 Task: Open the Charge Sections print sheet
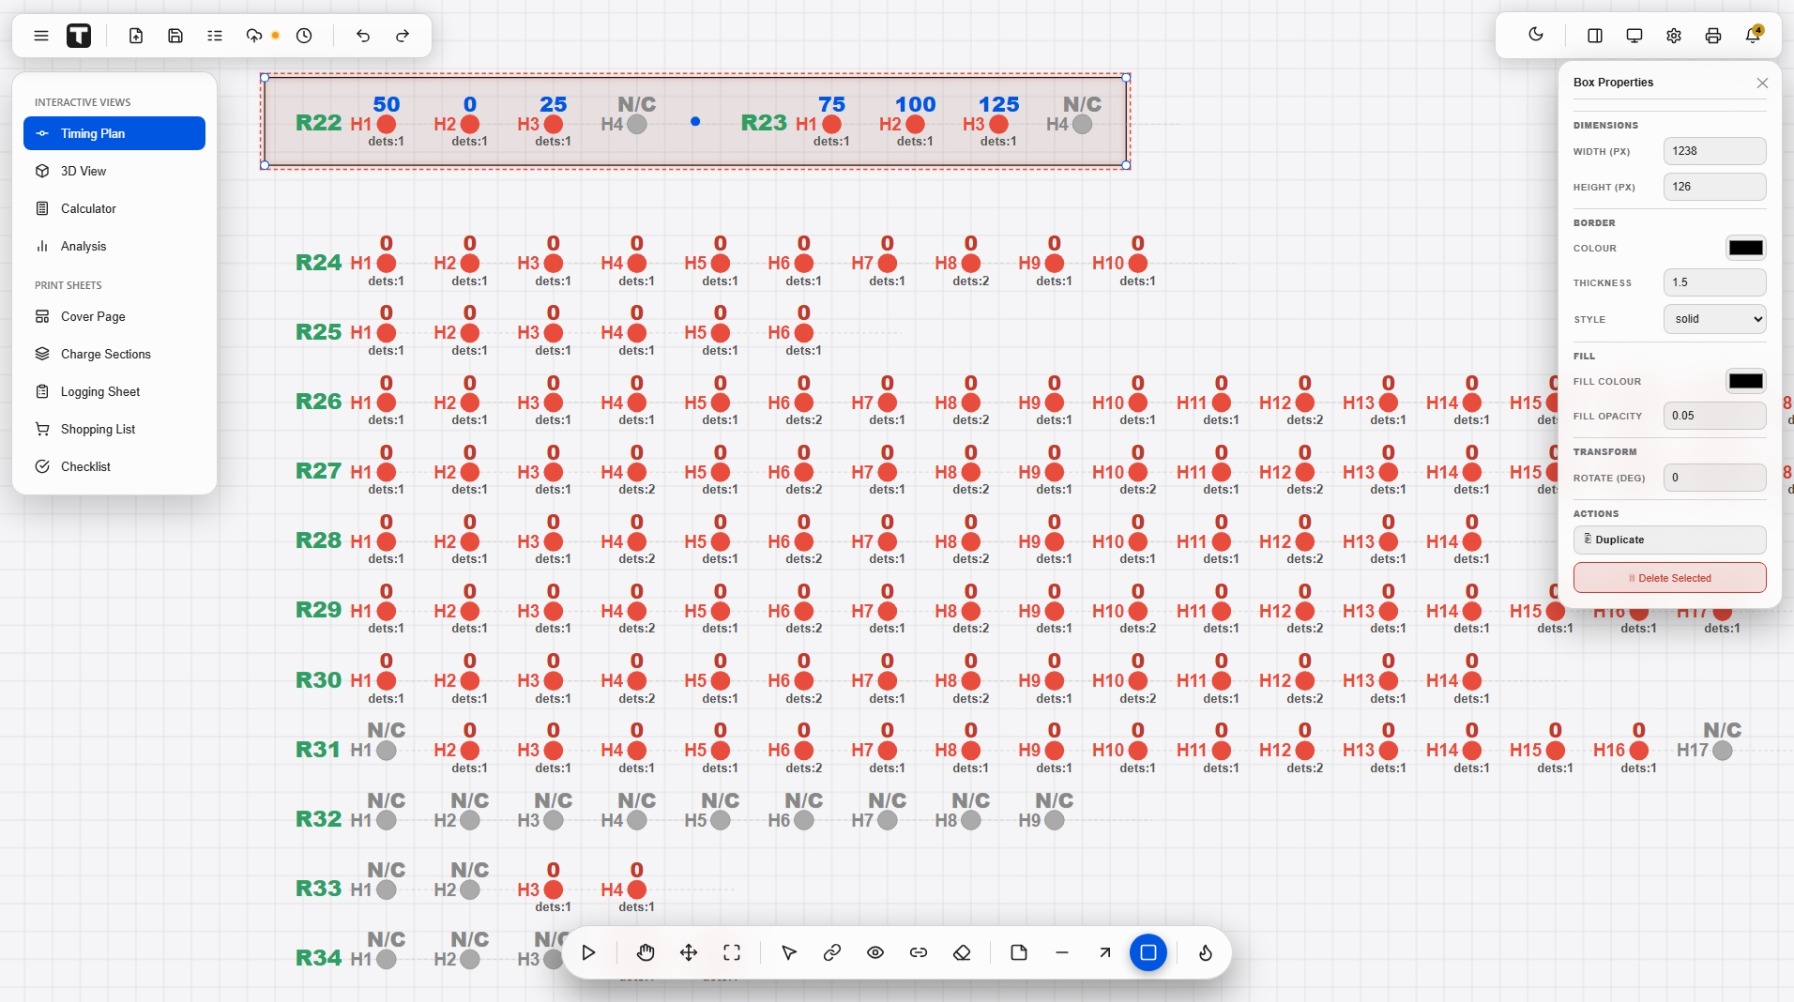point(114,354)
